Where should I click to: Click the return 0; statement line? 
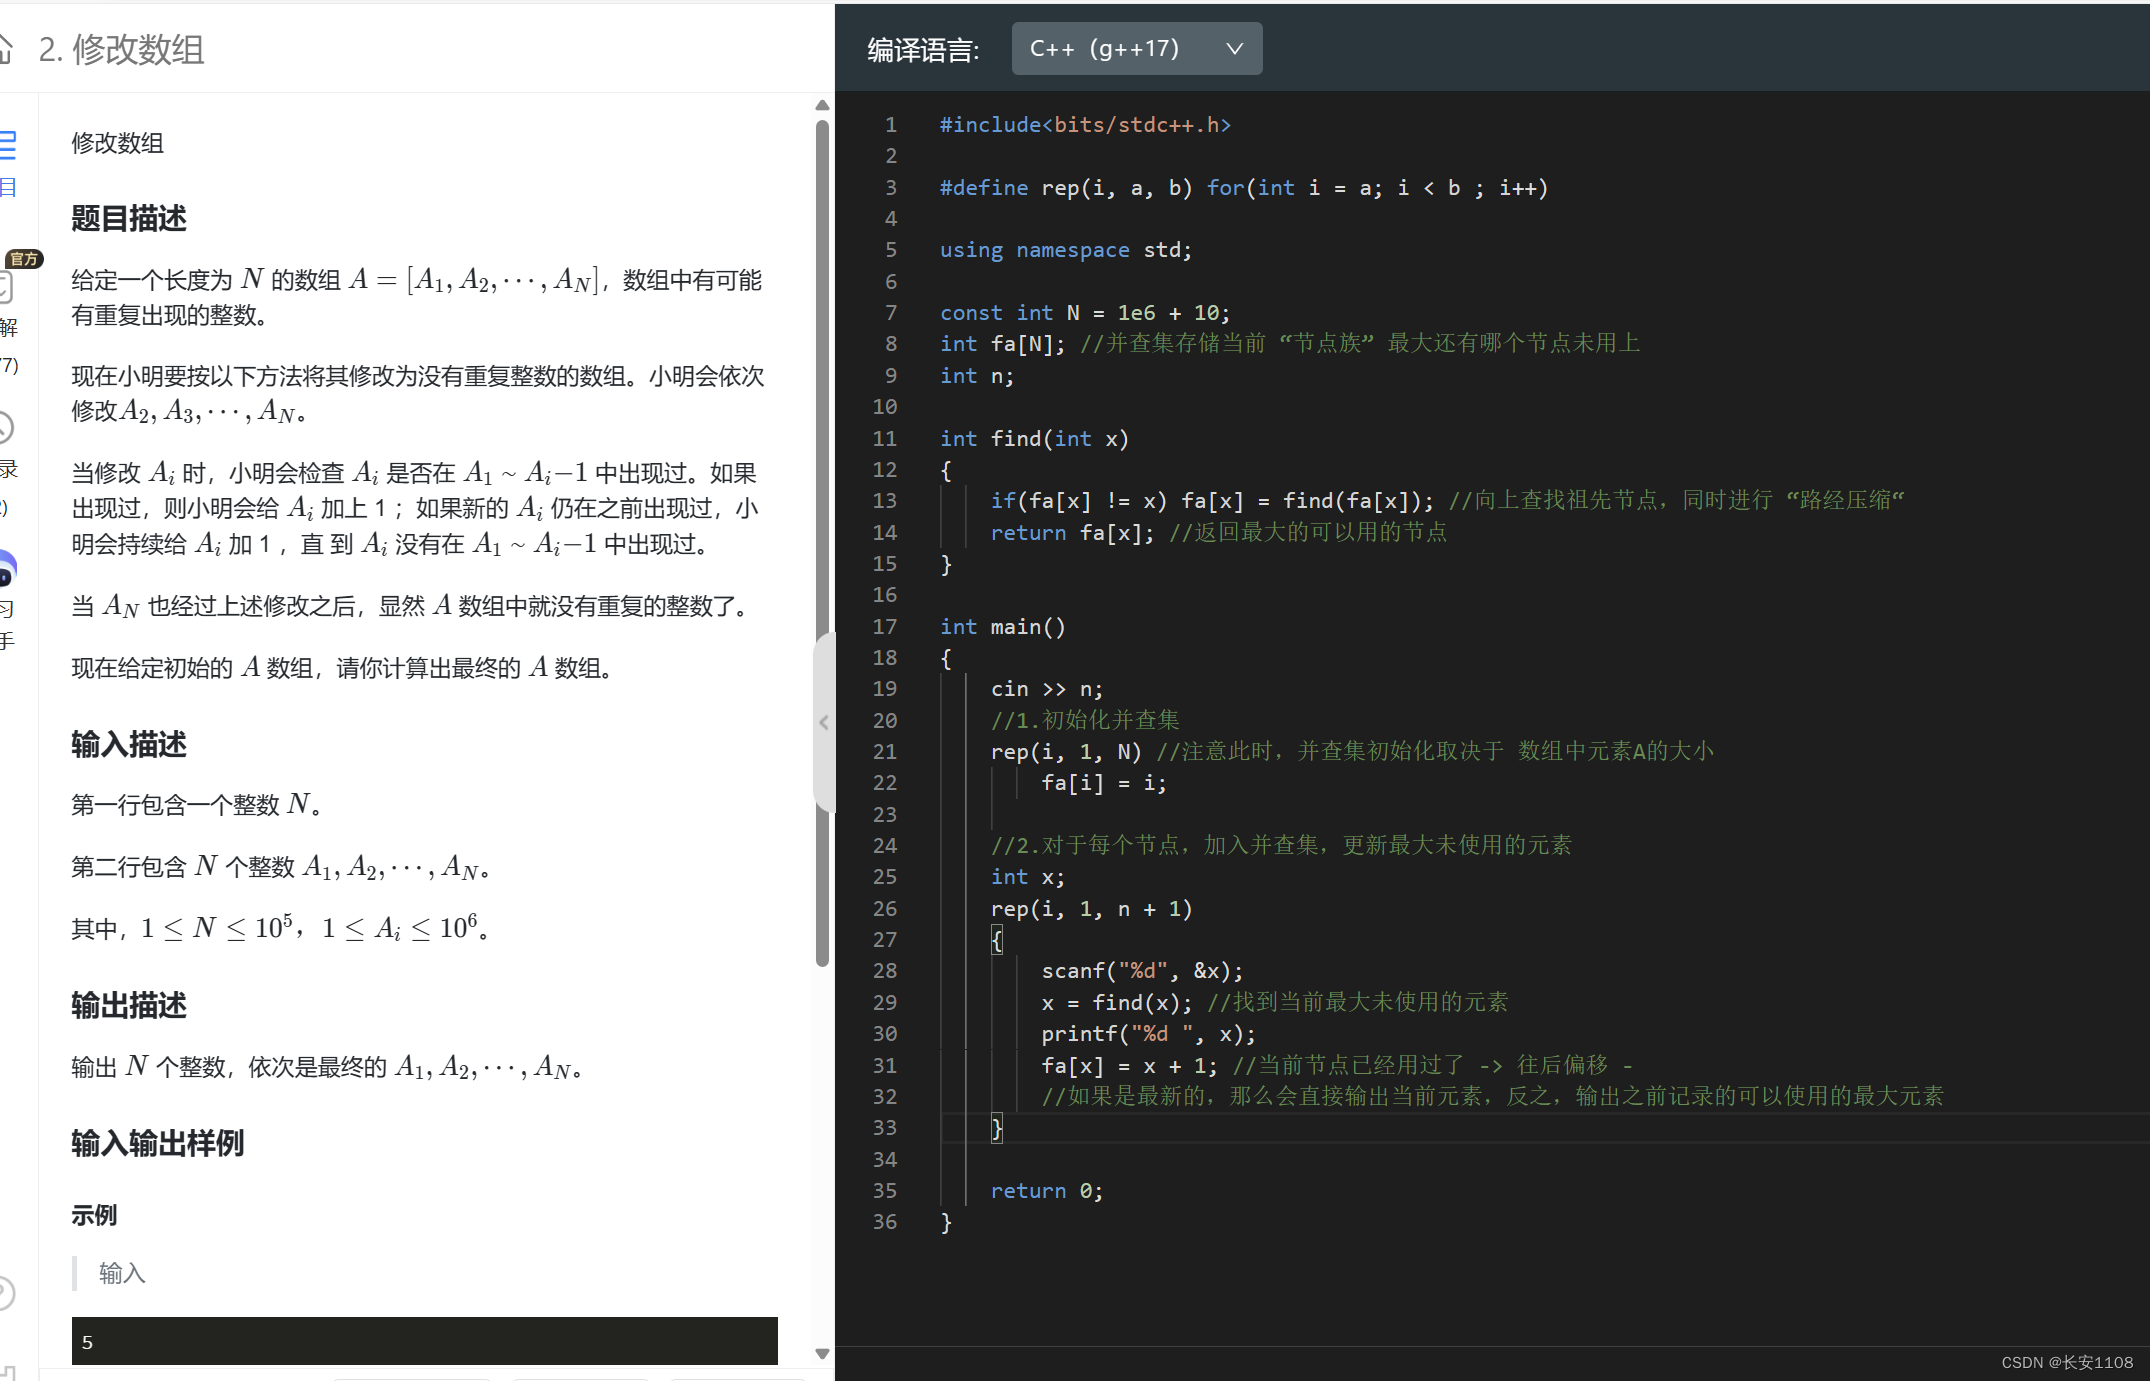pyautogui.click(x=1046, y=1191)
